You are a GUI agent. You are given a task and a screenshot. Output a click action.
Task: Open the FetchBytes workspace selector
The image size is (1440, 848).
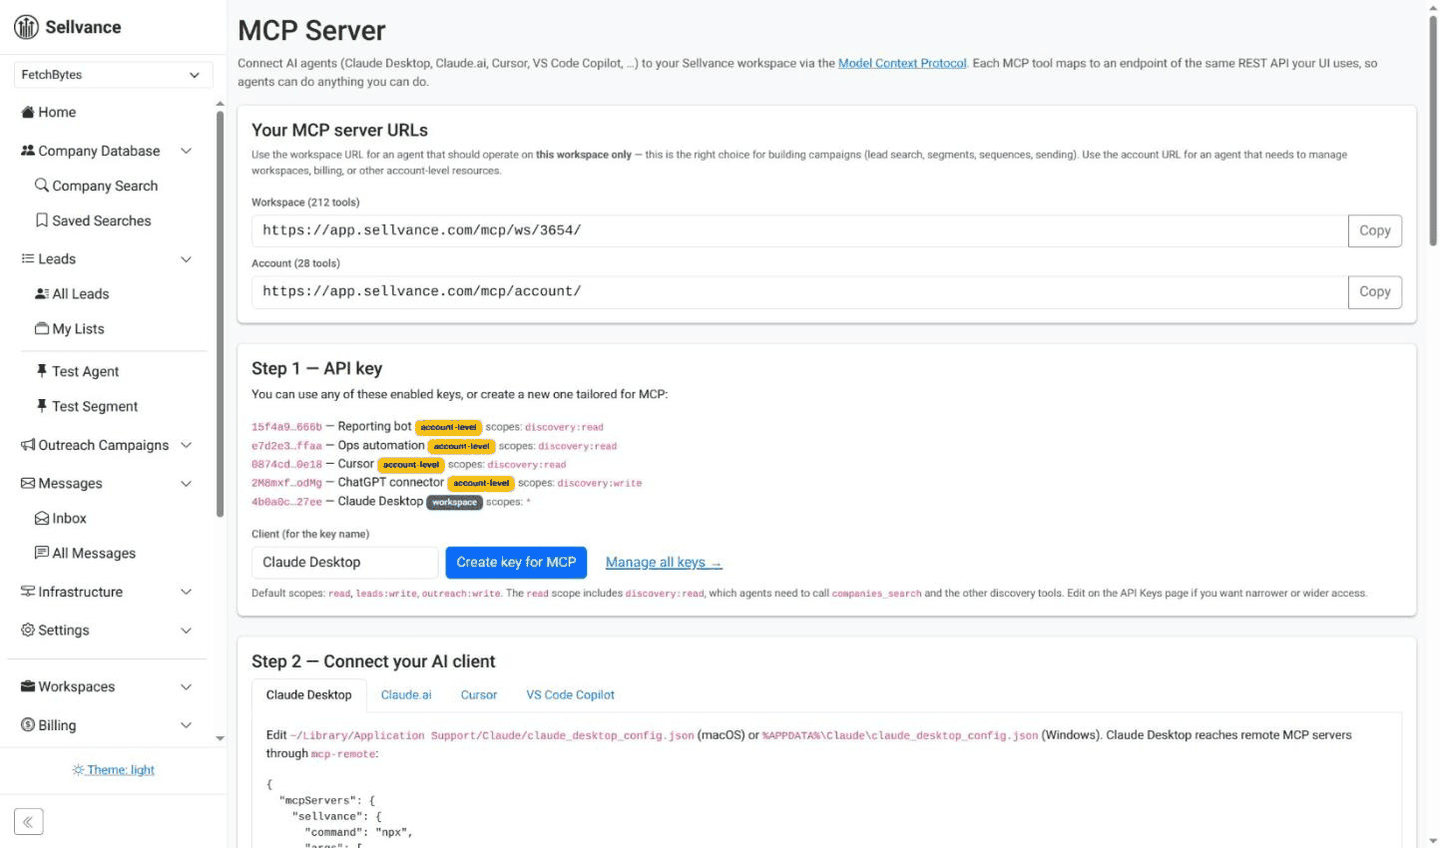pyautogui.click(x=113, y=75)
